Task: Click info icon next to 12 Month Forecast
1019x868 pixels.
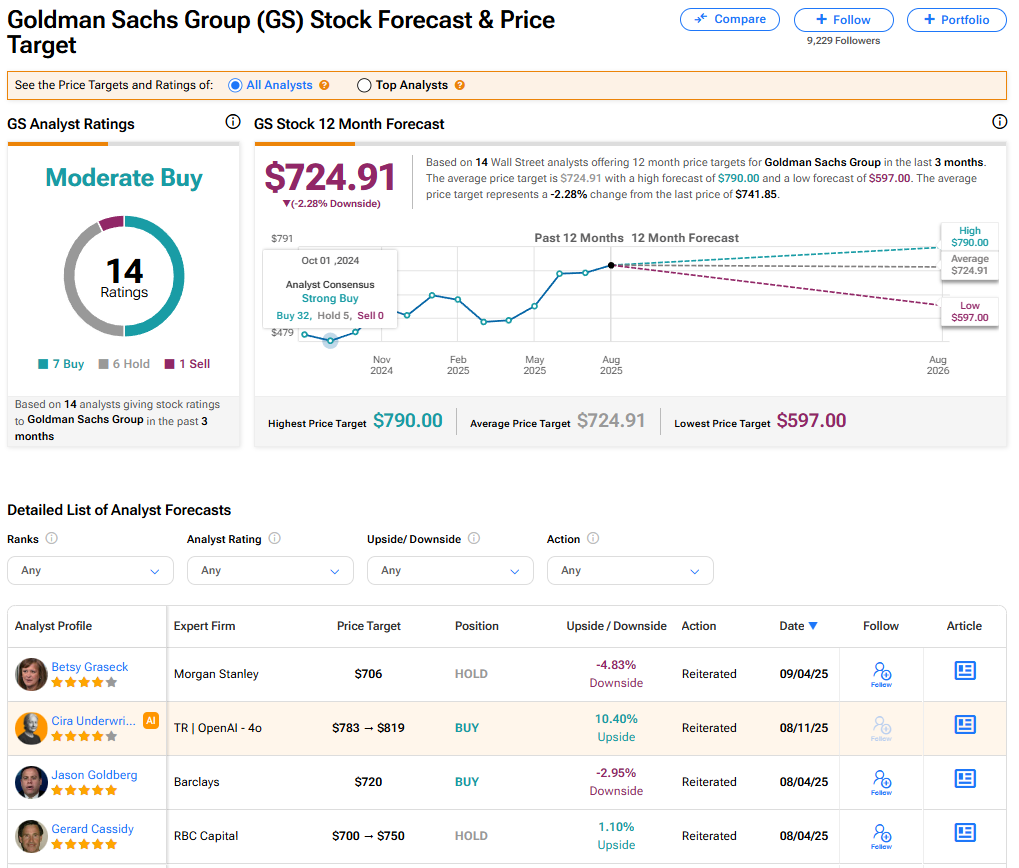Action: coord(999,122)
